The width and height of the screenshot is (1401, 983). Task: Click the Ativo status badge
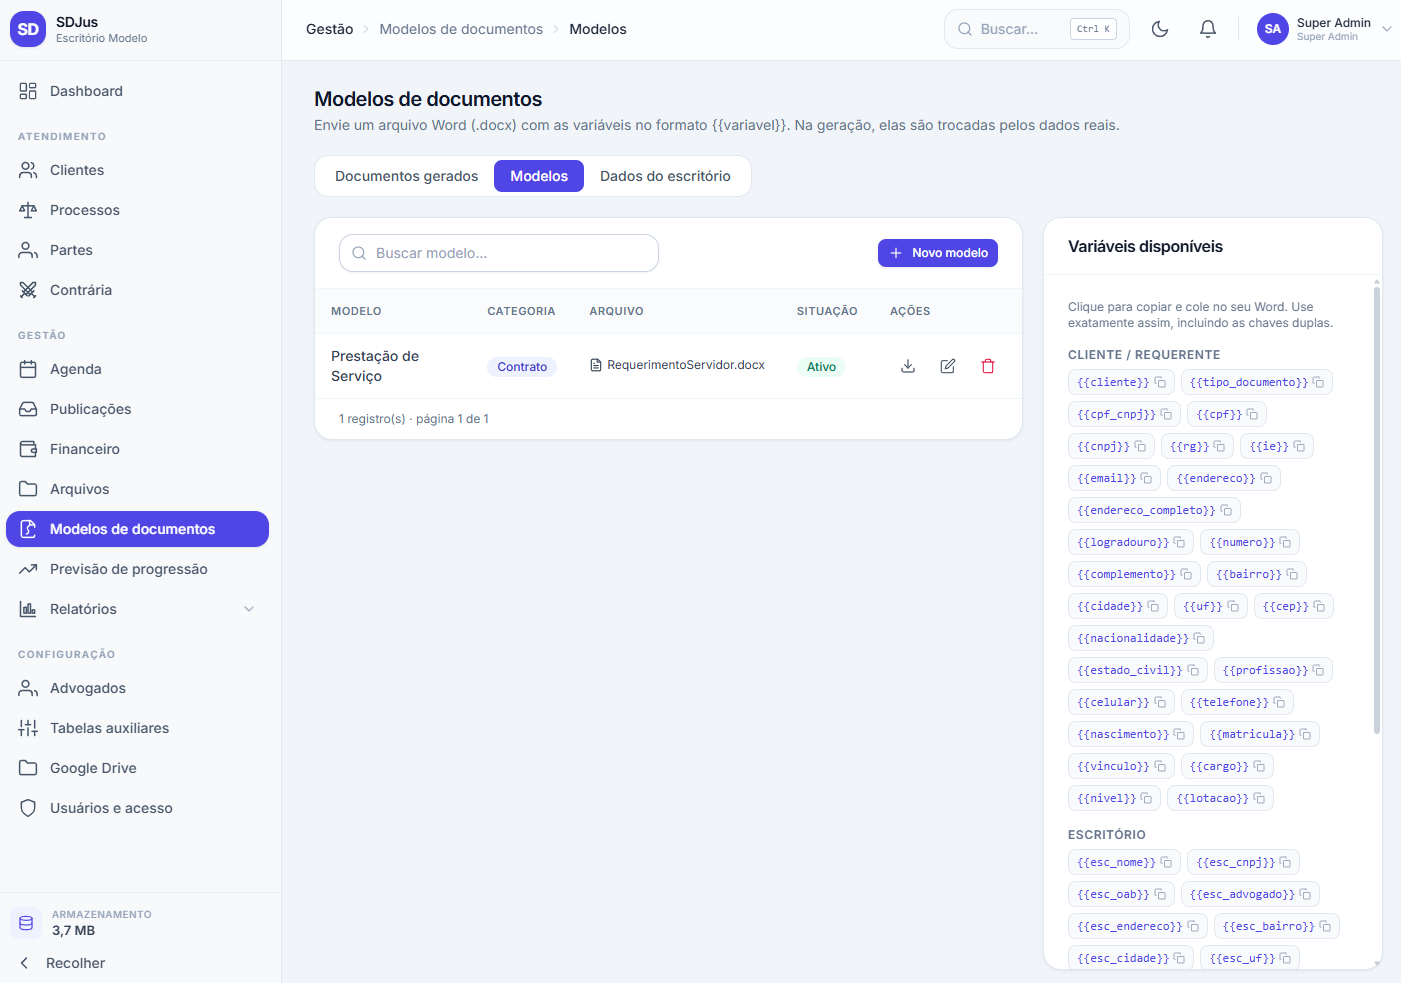tap(821, 367)
